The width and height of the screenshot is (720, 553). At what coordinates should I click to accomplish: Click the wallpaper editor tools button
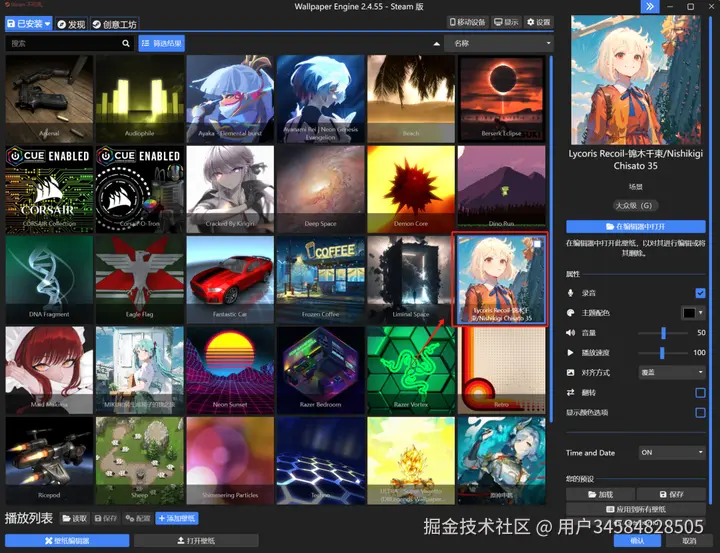(x=67, y=541)
